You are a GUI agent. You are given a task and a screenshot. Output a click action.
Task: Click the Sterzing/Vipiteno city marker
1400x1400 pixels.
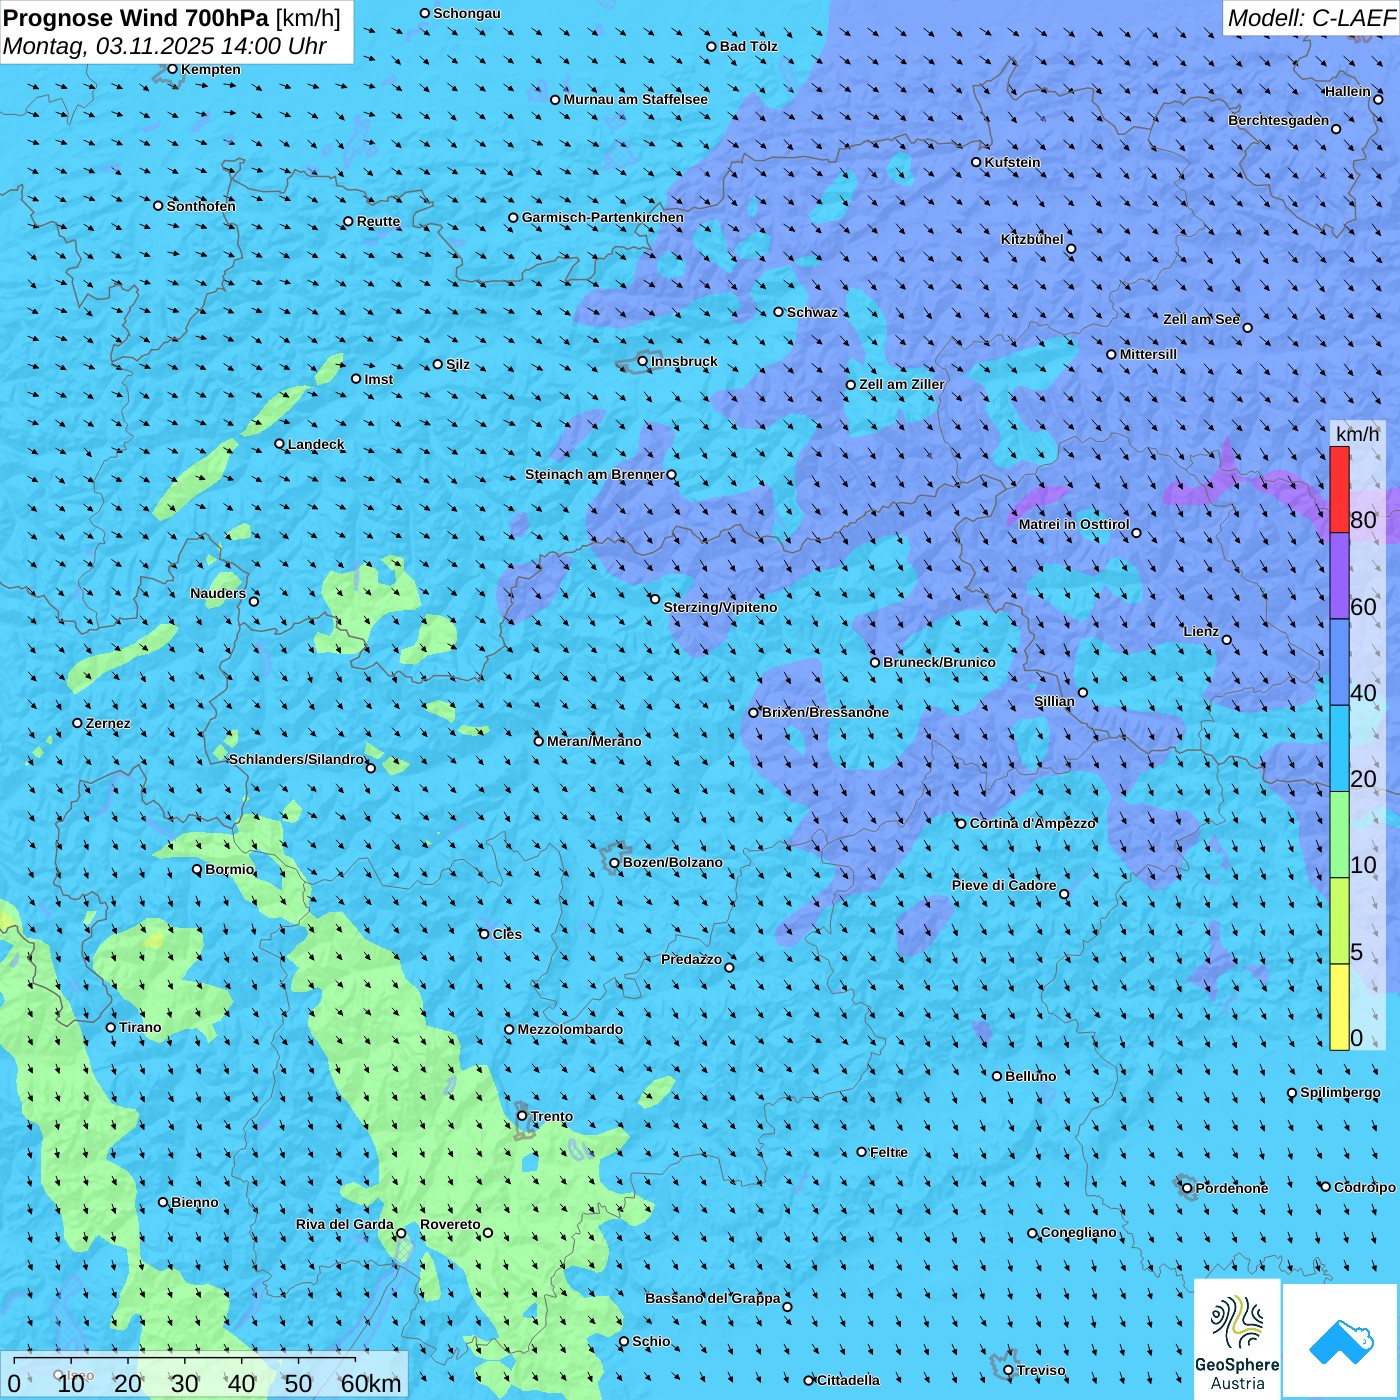pos(655,599)
